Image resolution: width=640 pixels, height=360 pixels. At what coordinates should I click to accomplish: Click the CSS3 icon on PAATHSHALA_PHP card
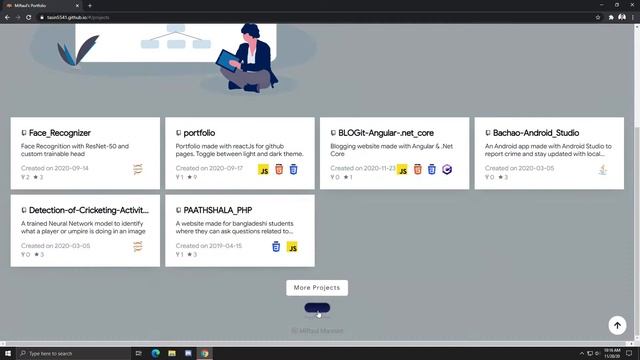tap(276, 247)
